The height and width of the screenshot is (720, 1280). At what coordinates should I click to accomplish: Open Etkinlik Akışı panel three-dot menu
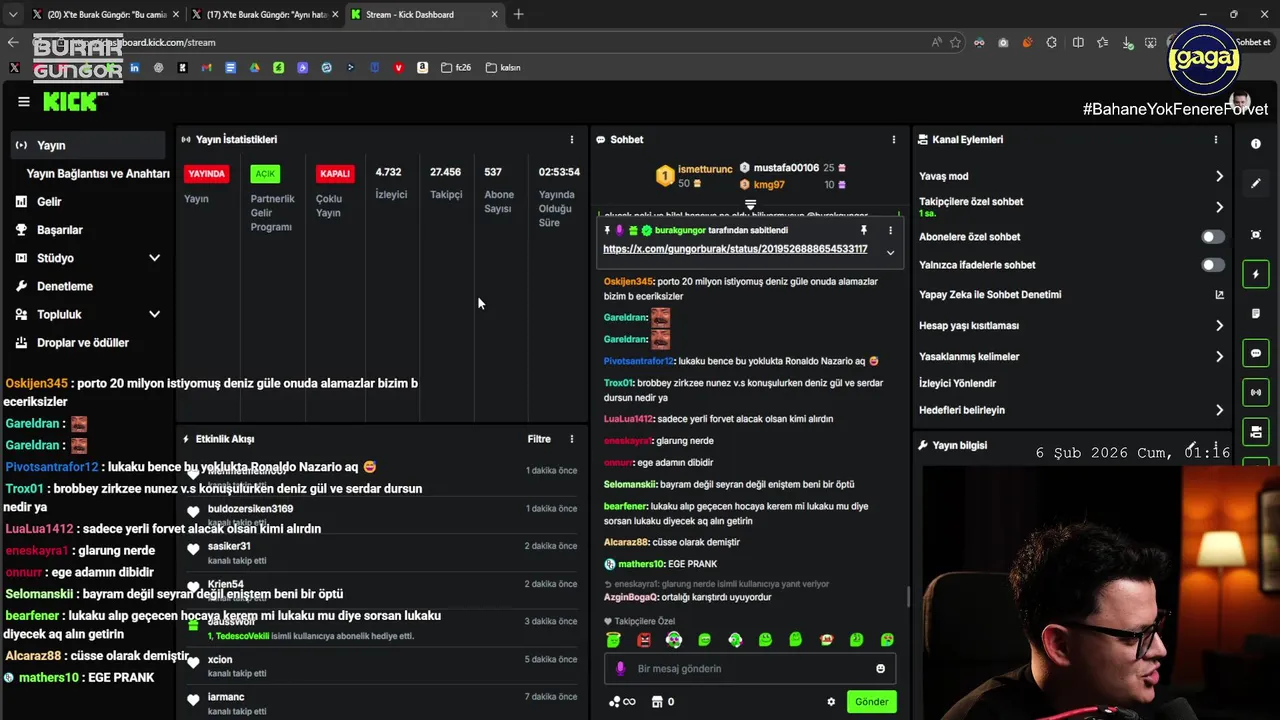[x=572, y=439]
